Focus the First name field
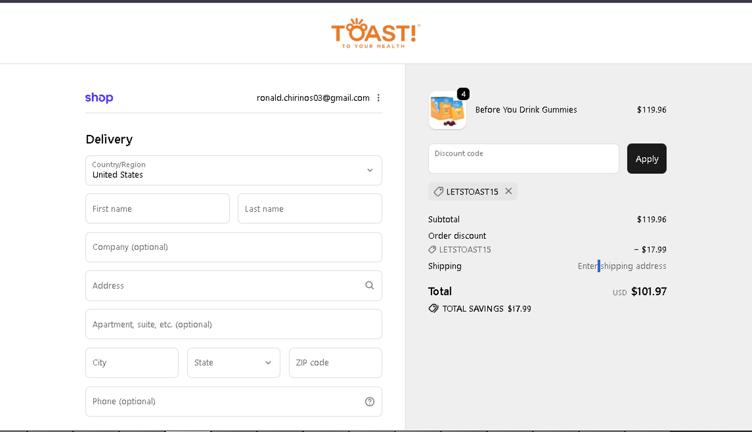This screenshot has height=432, width=752. [x=157, y=209]
